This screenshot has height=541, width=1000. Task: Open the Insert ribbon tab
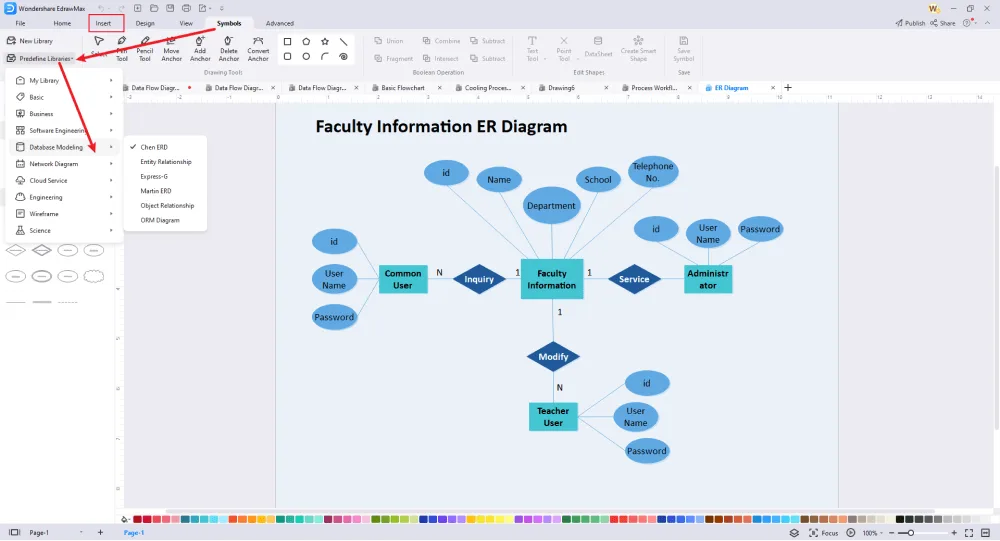point(103,23)
